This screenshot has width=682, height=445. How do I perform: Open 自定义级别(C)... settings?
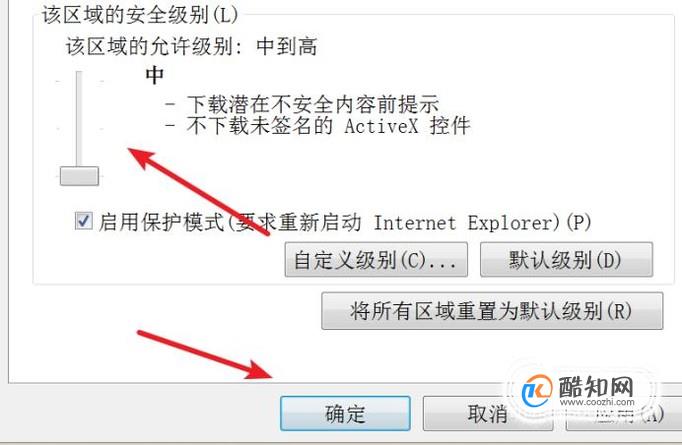click(376, 260)
